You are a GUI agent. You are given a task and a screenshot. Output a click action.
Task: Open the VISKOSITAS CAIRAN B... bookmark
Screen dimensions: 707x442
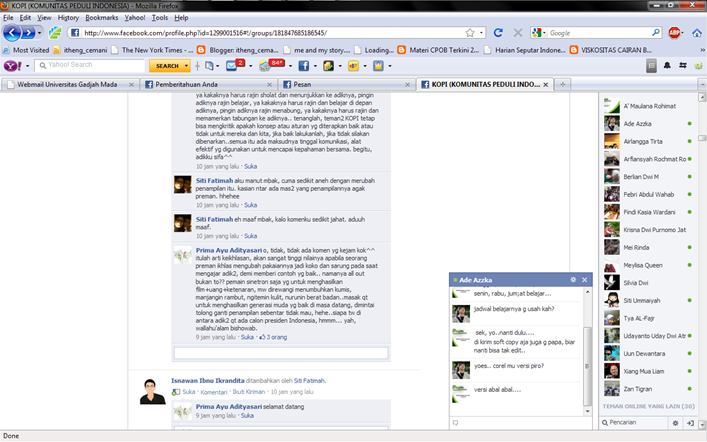coord(611,50)
